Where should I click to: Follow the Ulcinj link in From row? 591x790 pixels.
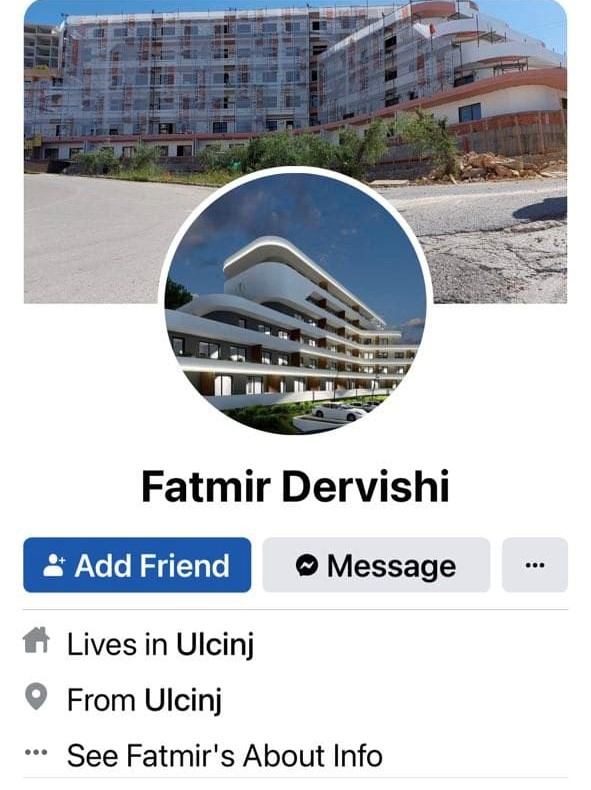(183, 700)
